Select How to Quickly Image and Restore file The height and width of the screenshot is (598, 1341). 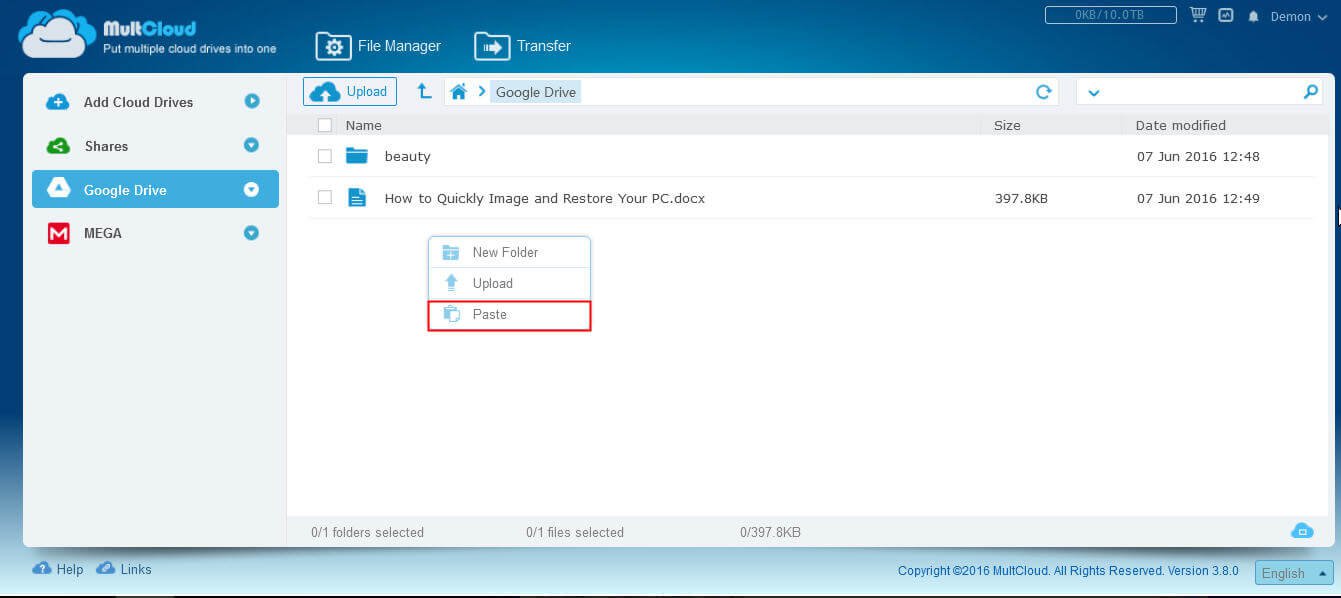coord(544,198)
